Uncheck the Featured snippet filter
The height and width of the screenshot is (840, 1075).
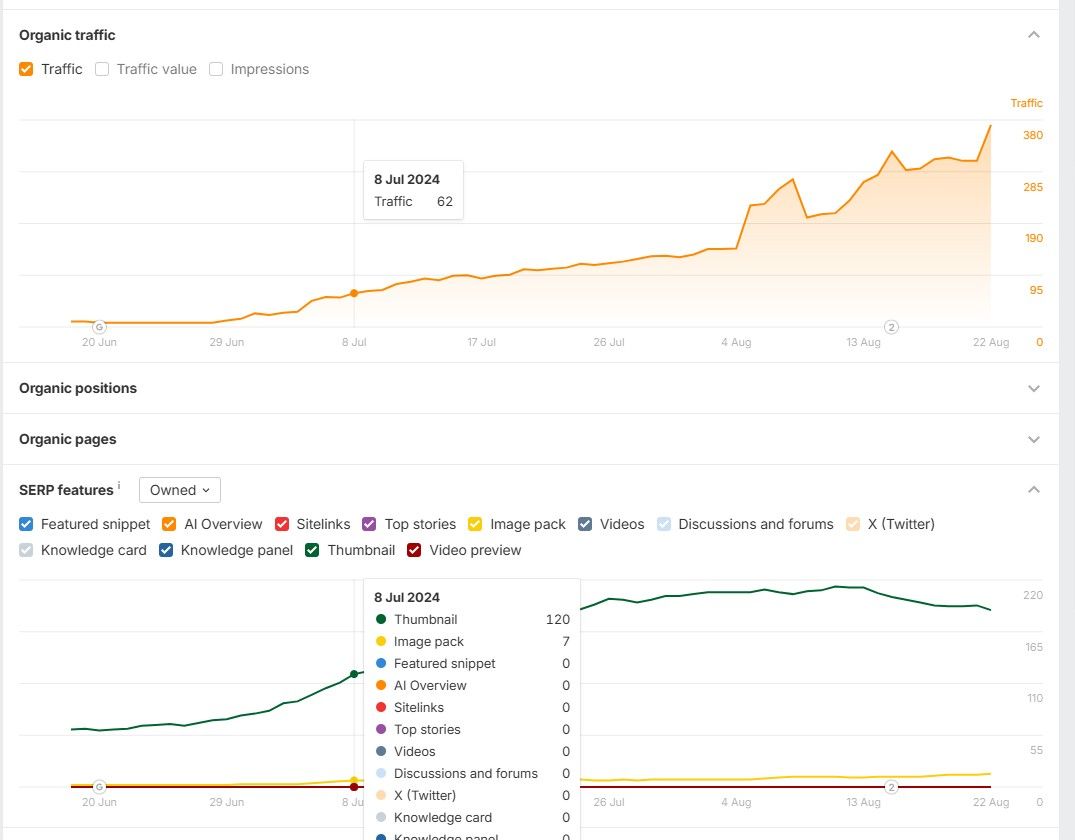[x=26, y=524]
